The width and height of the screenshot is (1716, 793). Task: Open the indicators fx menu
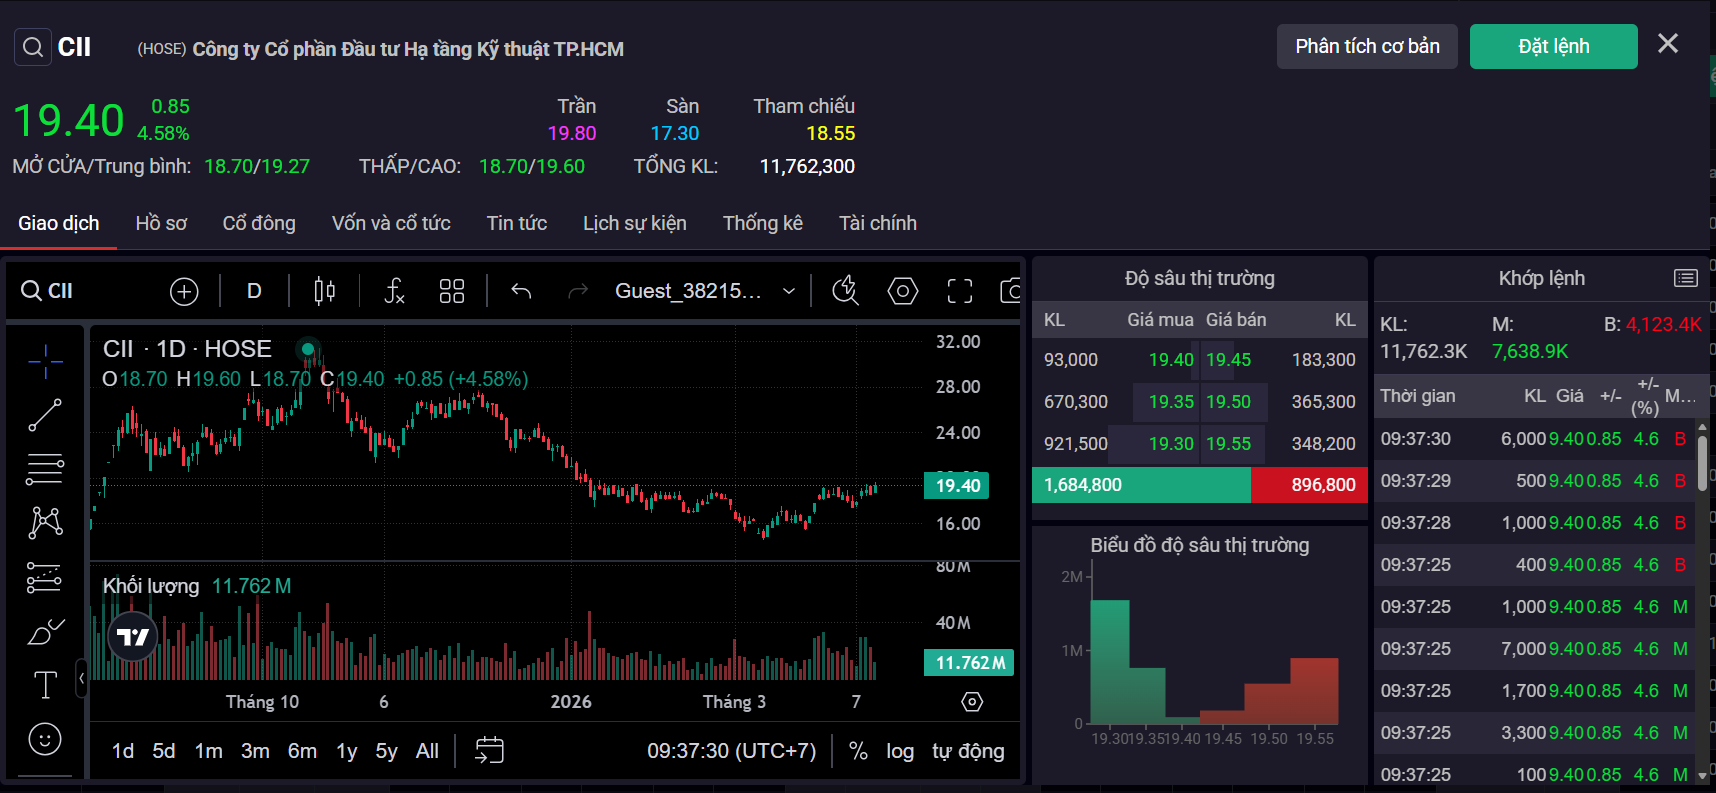pos(394,291)
